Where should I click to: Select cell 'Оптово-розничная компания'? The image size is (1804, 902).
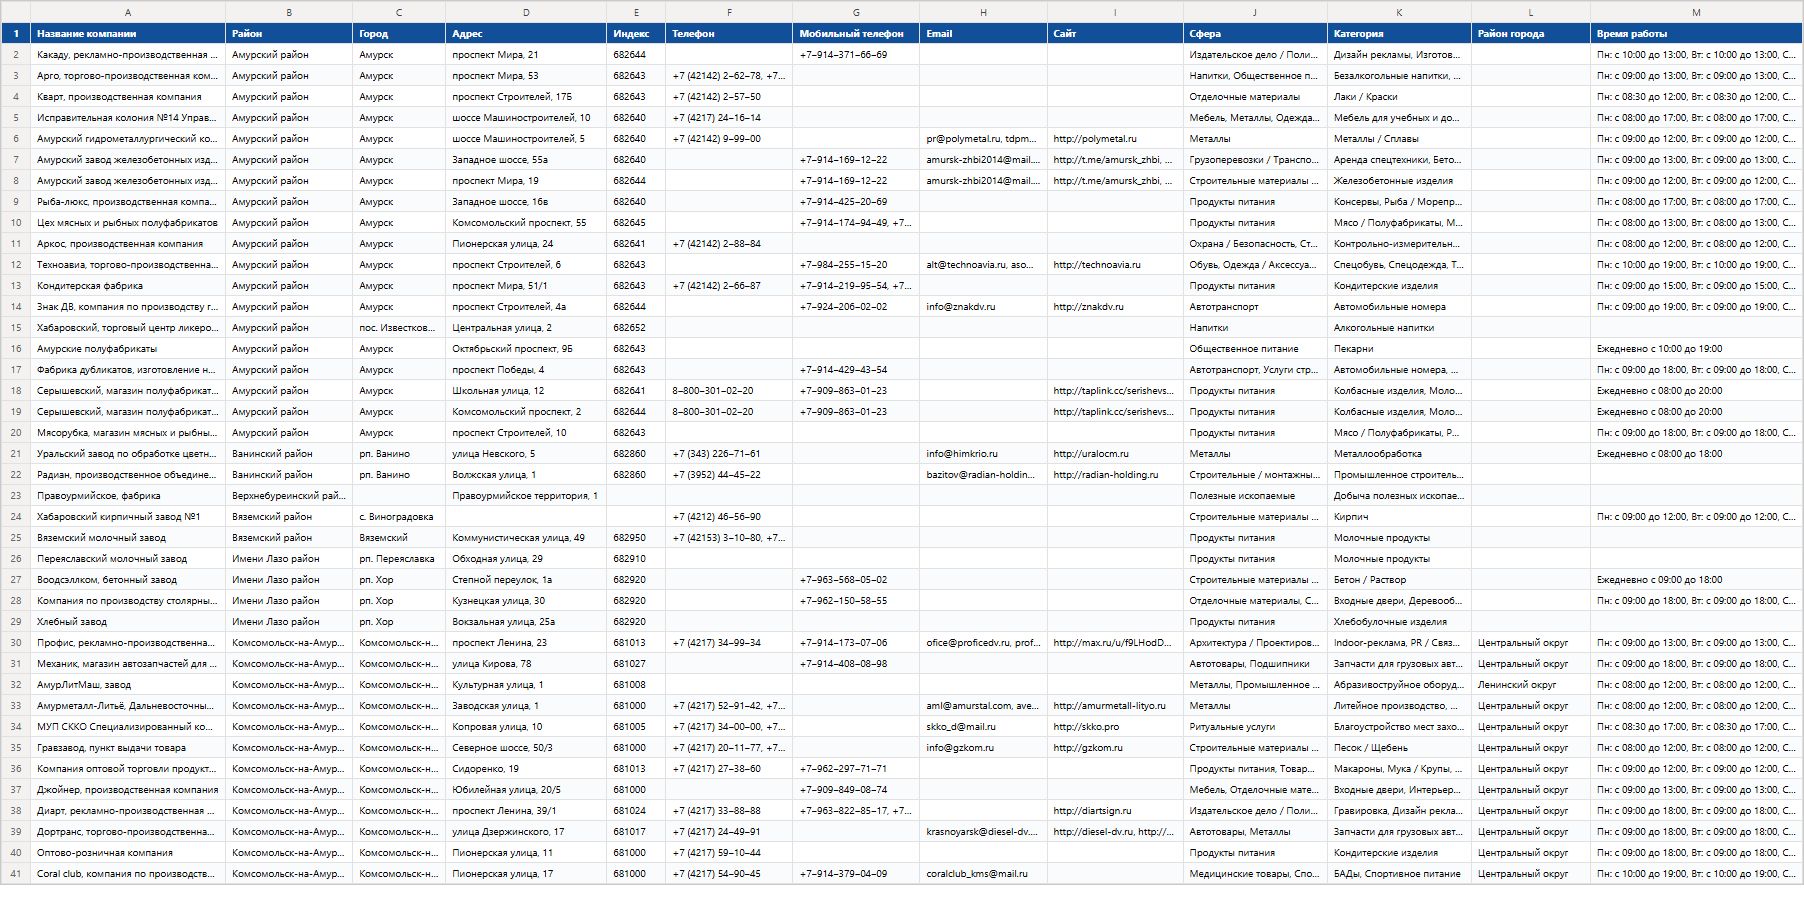pos(128,853)
